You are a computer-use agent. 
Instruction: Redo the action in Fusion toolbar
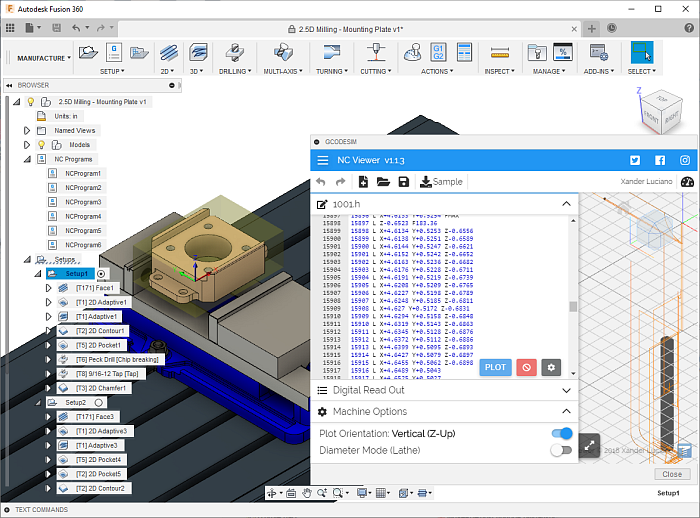click(101, 28)
